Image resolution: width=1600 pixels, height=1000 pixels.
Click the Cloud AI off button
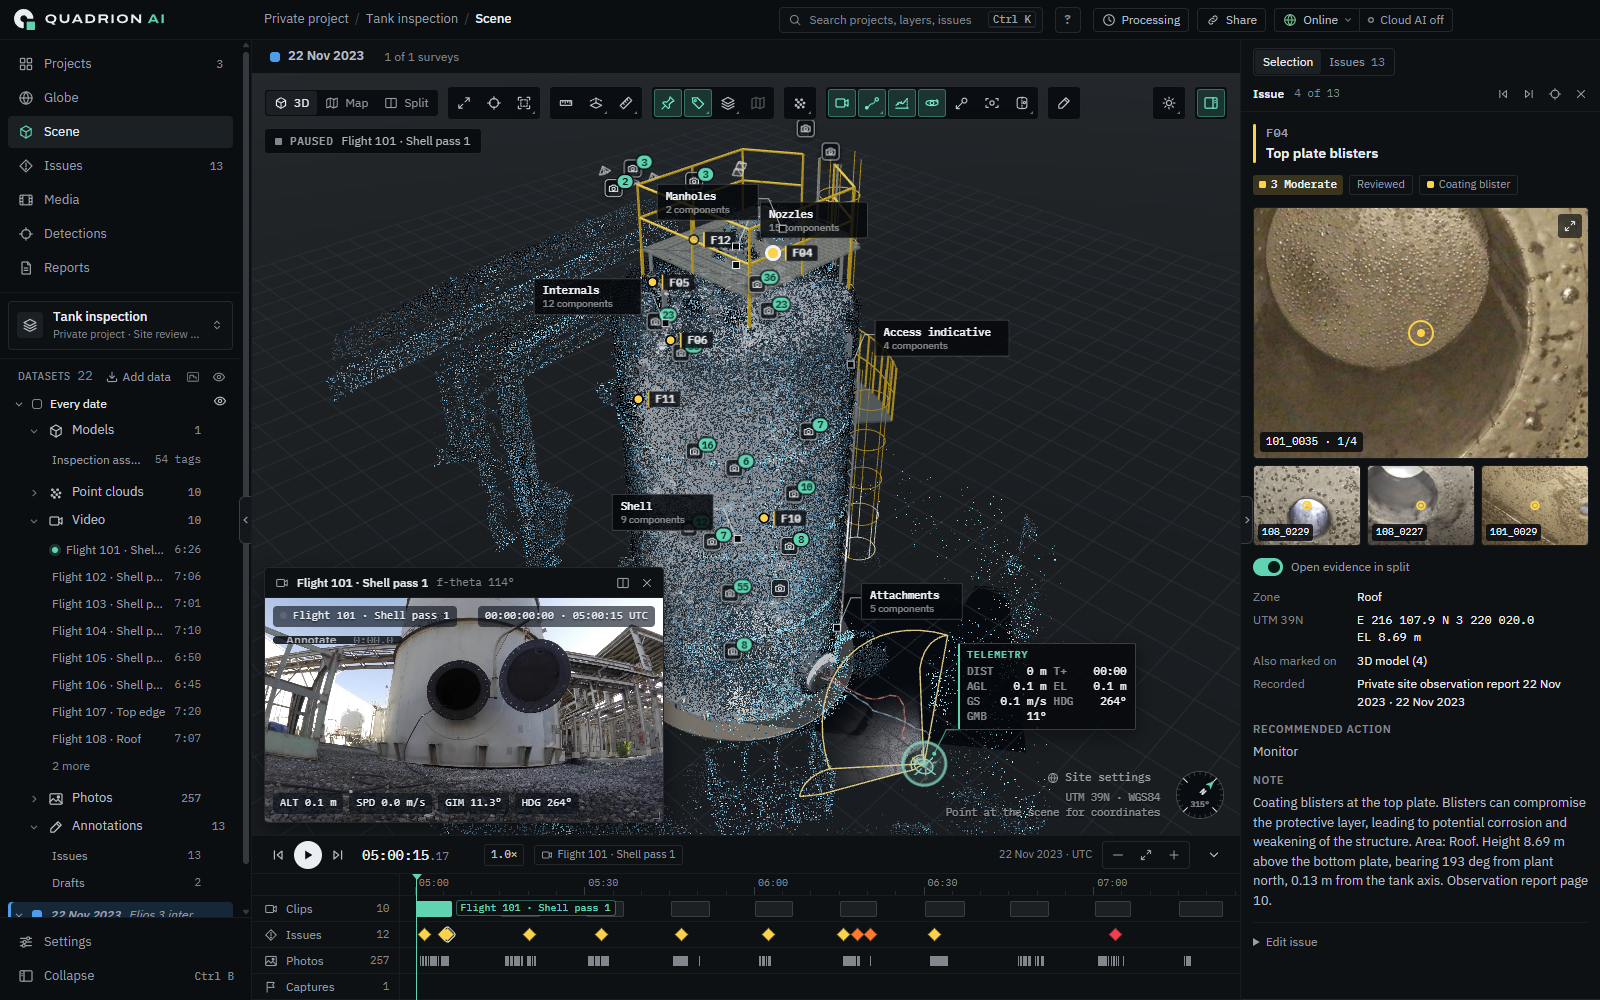pyautogui.click(x=1405, y=20)
